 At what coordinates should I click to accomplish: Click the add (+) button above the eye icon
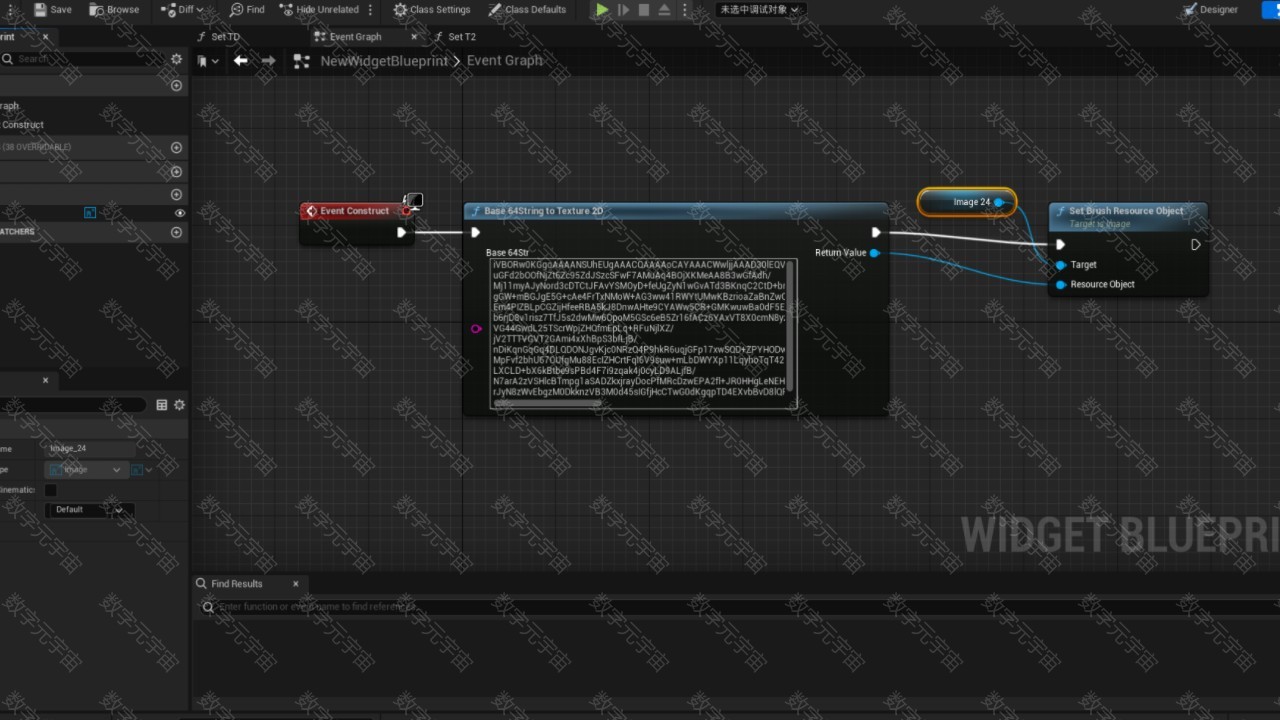(x=176, y=194)
